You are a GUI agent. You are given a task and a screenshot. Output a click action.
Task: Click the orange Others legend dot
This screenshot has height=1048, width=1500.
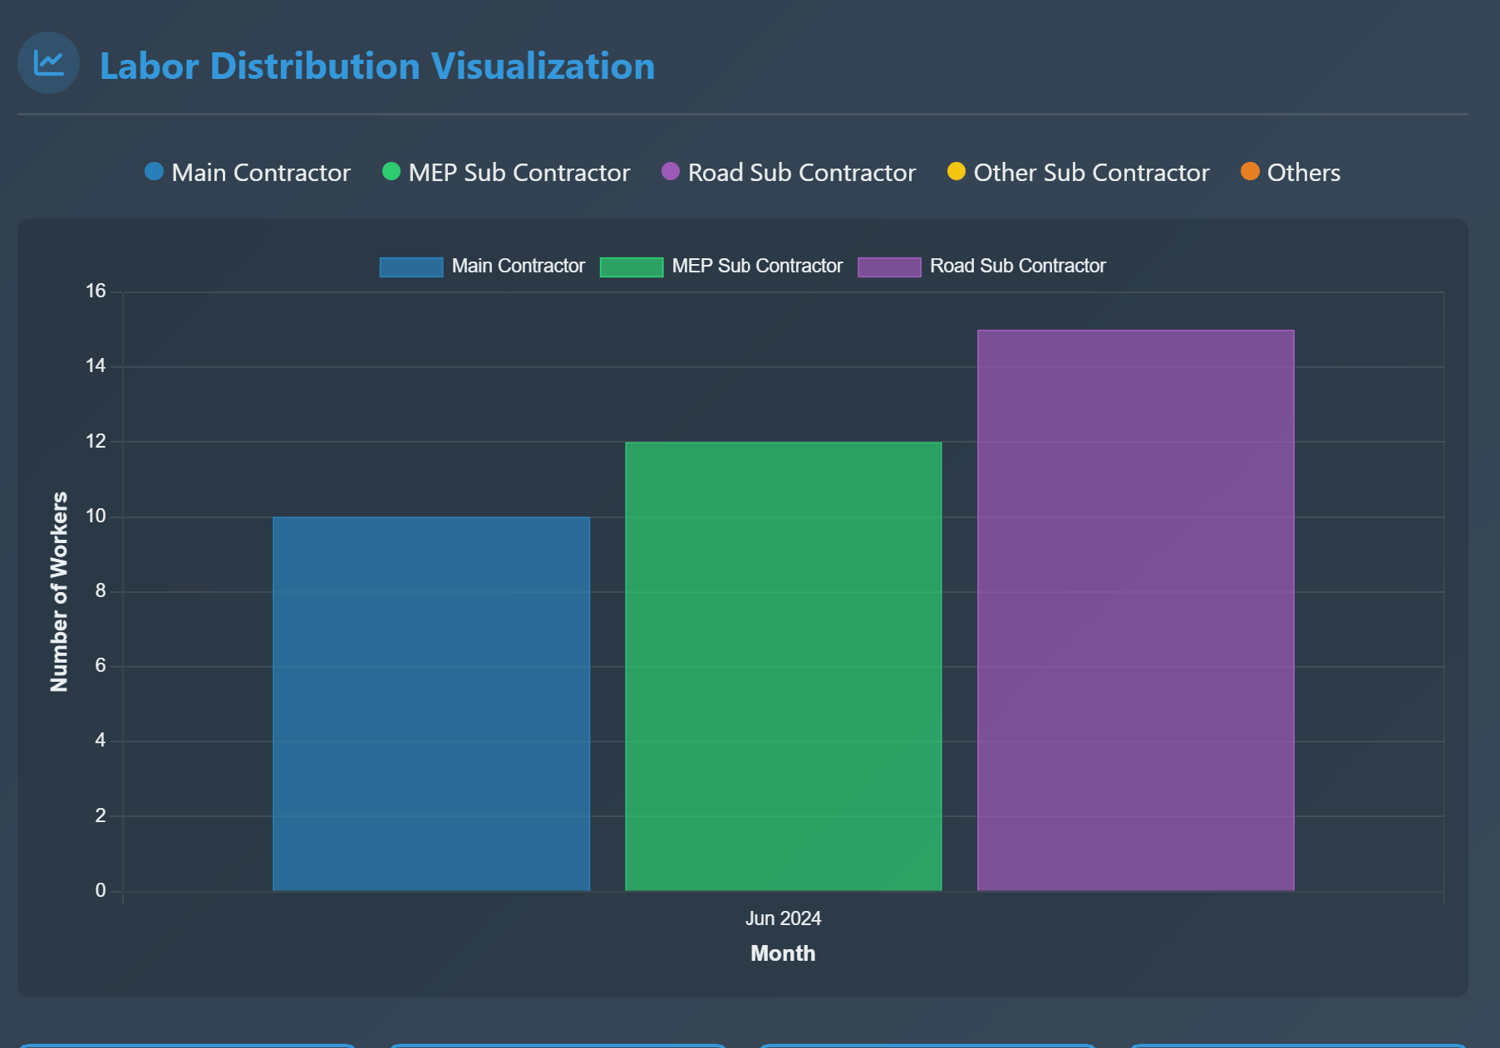click(1250, 172)
